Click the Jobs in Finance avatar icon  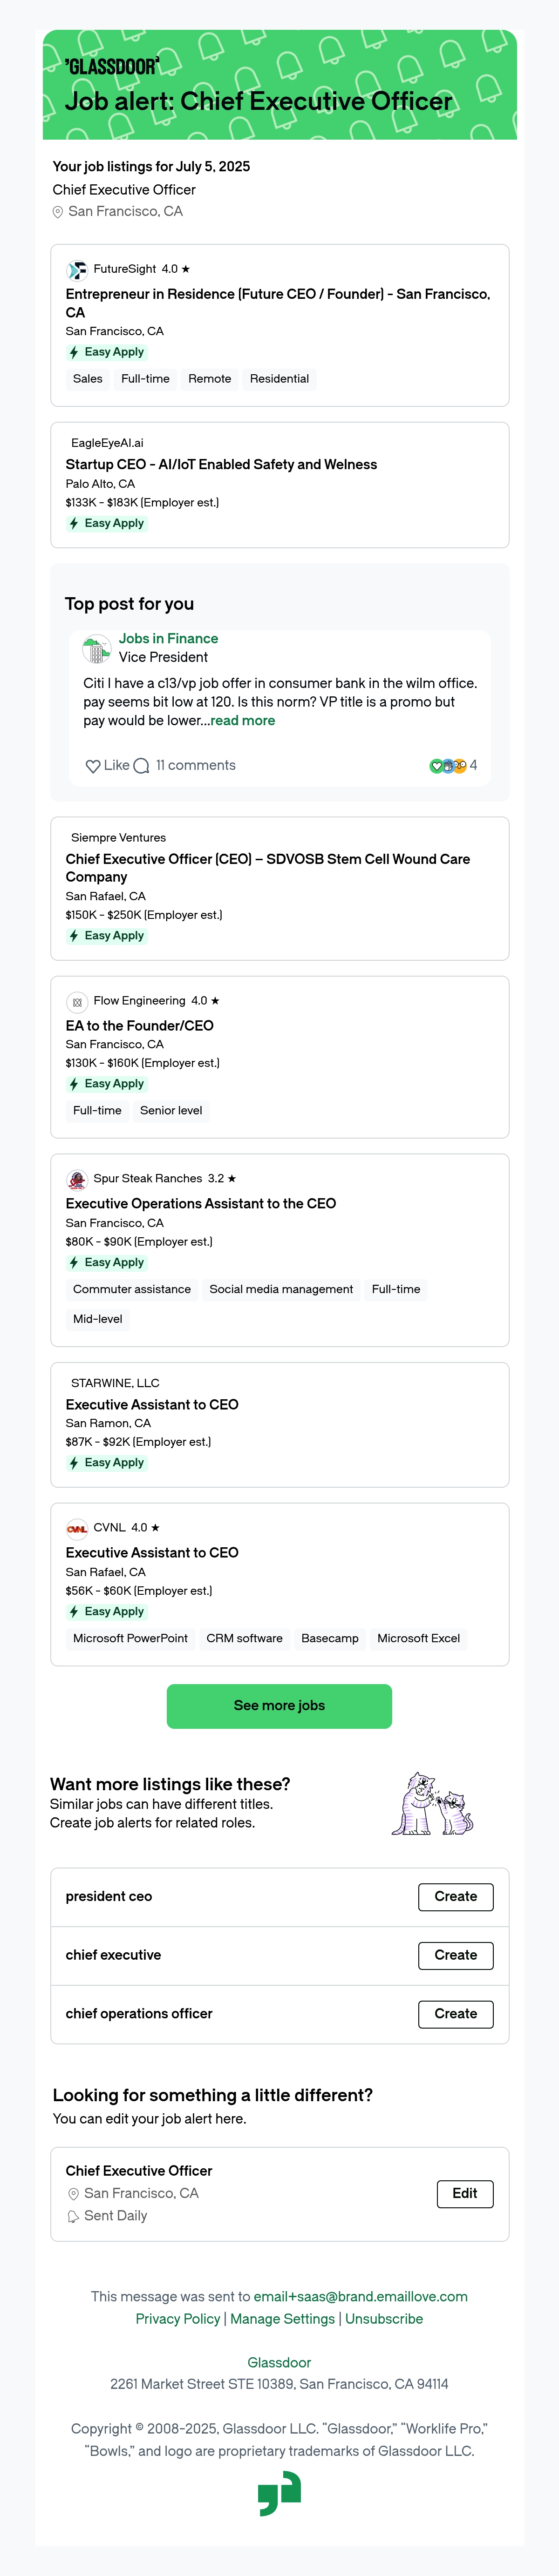click(x=96, y=649)
